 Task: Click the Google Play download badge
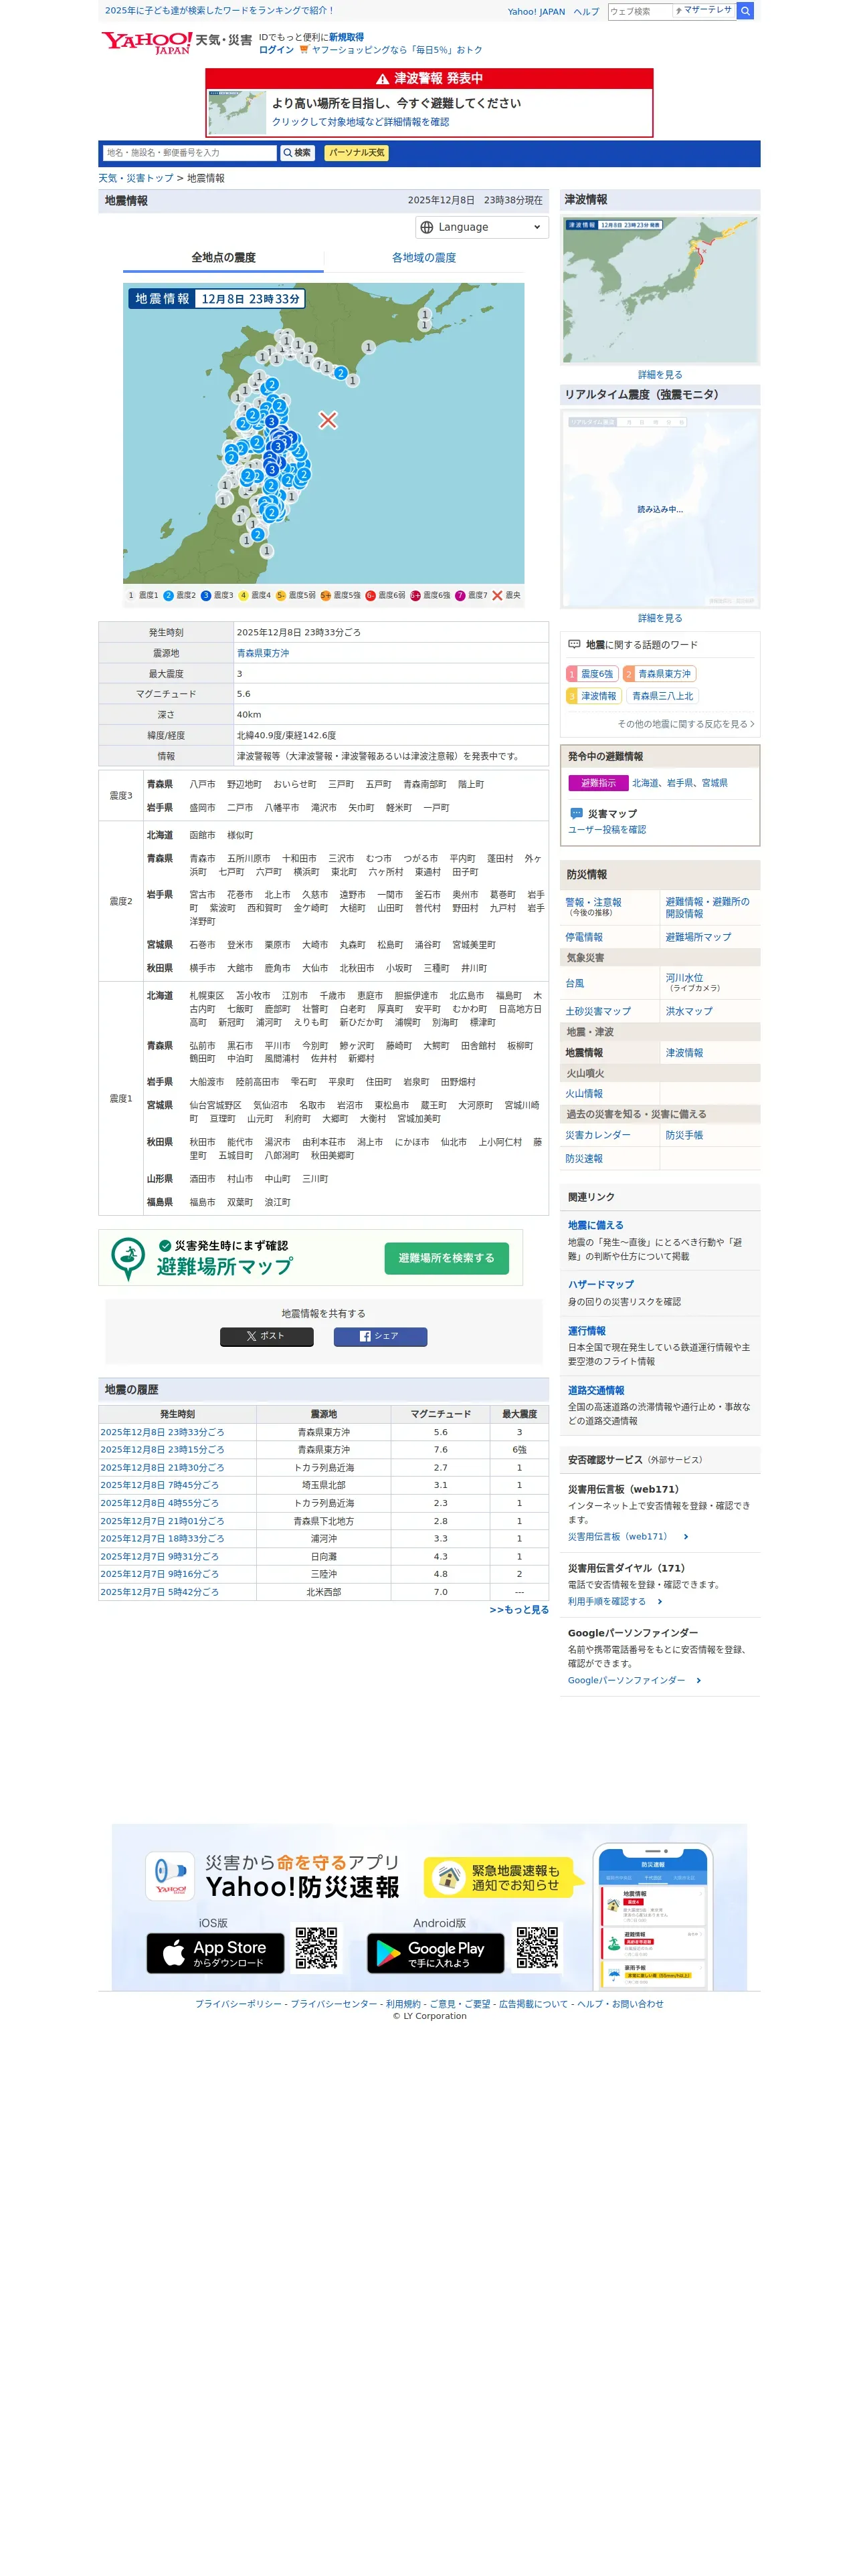(435, 1954)
